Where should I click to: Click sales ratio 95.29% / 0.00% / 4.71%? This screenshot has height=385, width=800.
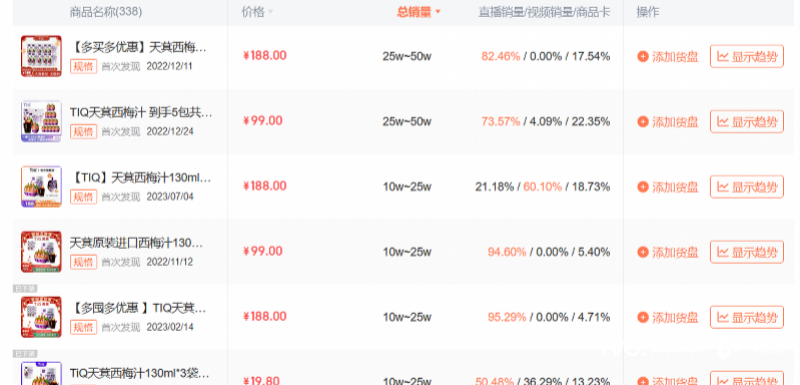pyautogui.click(x=549, y=317)
